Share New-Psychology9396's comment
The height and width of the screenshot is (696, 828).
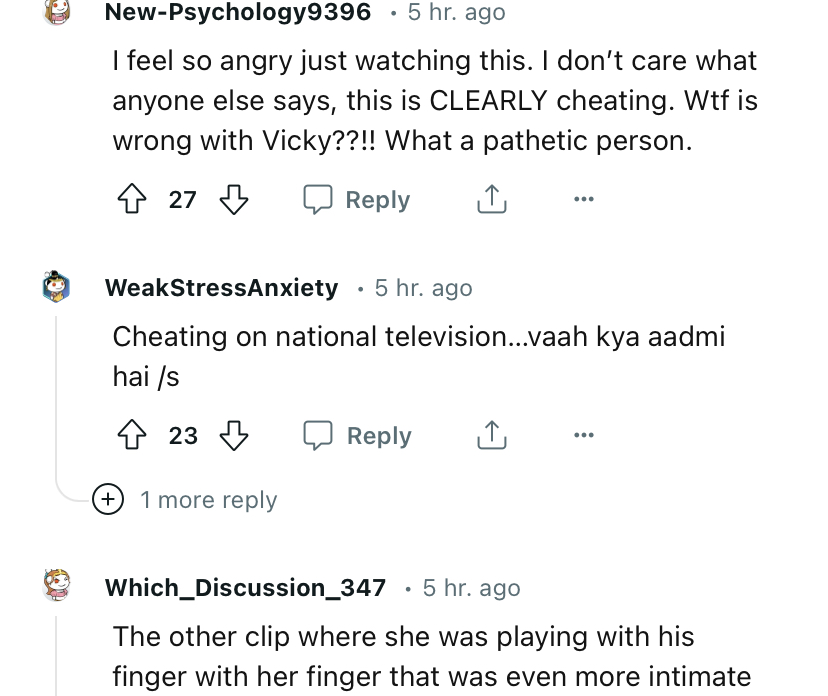click(491, 200)
